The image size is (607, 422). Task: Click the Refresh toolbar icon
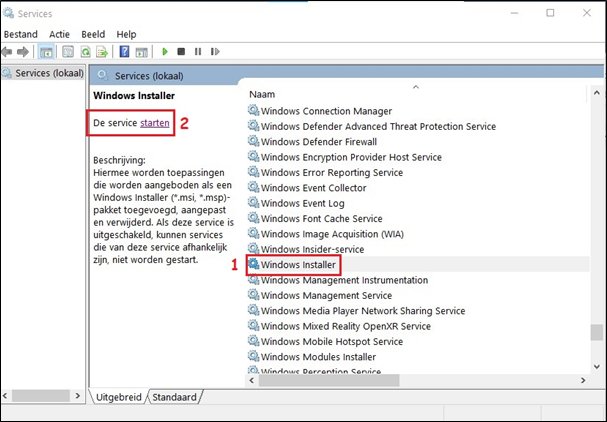85,51
